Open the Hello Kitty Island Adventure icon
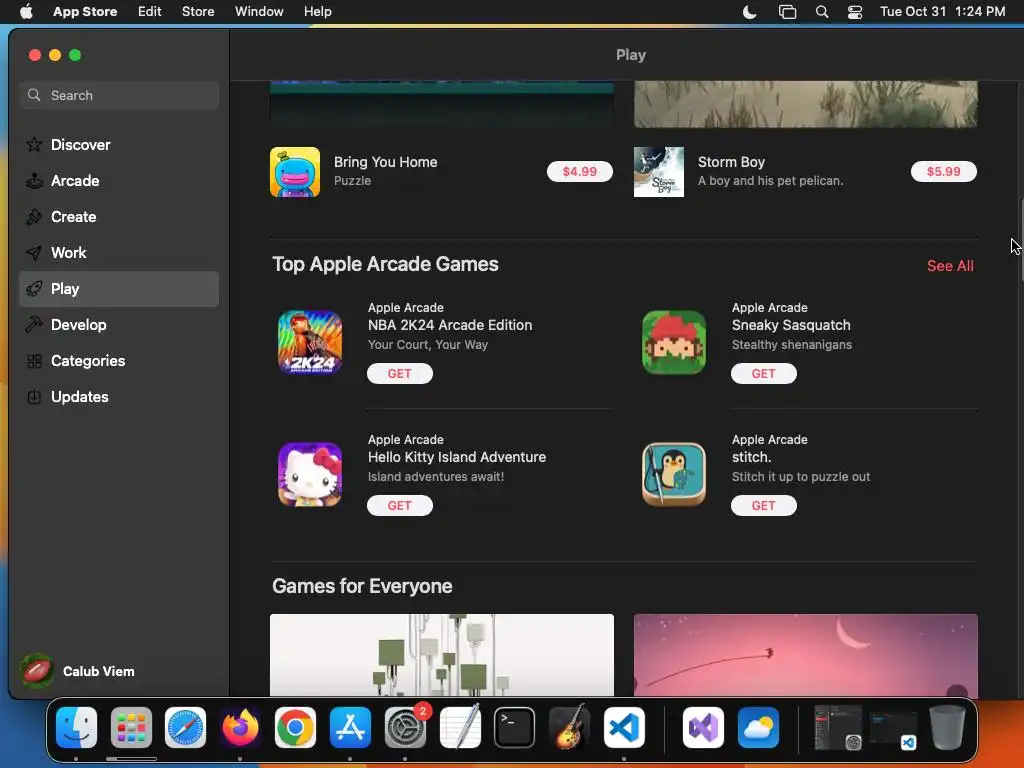Screen dimensions: 1024x768 310,475
